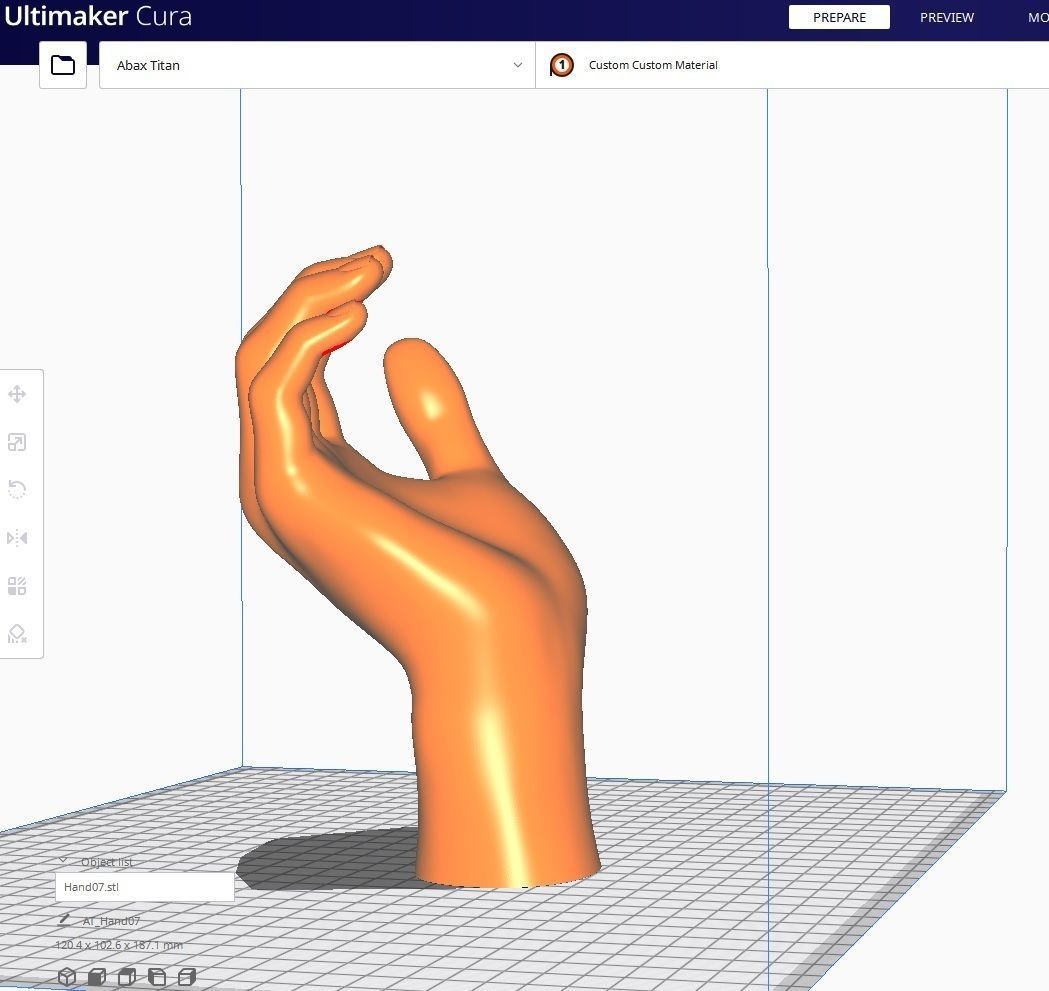The height and width of the screenshot is (991, 1049).
Task: Collapse the Object list expander
Action: pyautogui.click(x=63, y=861)
